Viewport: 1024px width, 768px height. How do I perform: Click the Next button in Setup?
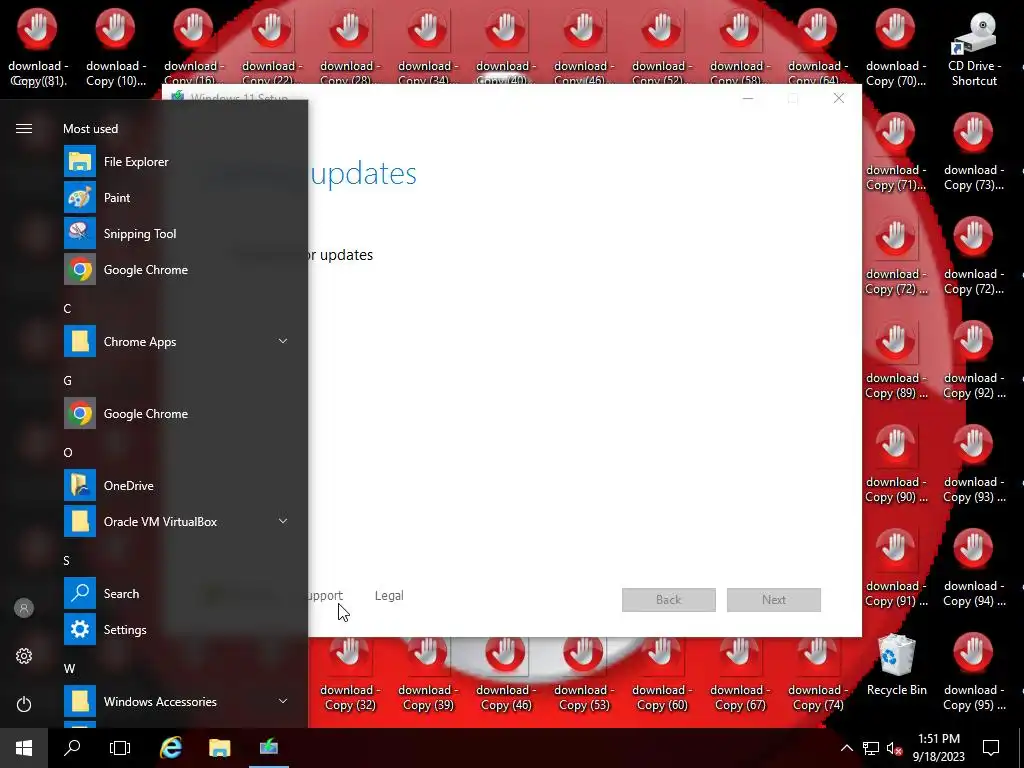tap(774, 600)
